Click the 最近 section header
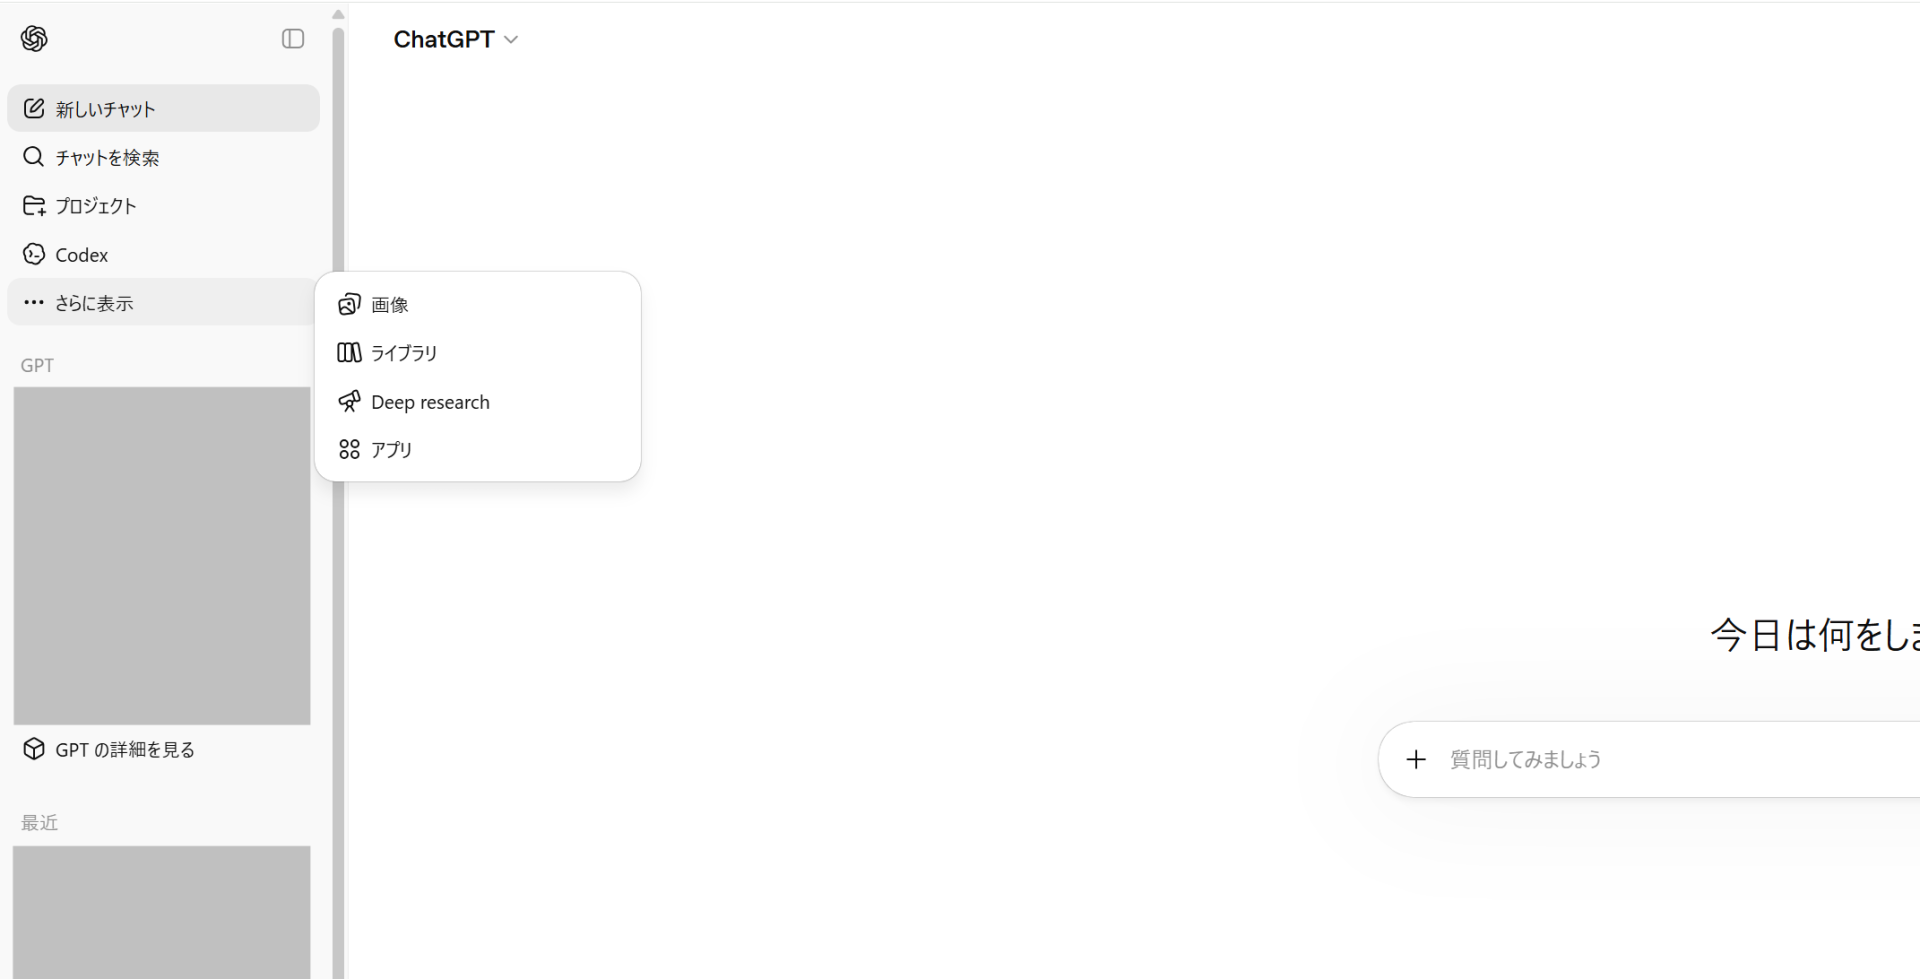The height and width of the screenshot is (979, 1920). point(40,823)
